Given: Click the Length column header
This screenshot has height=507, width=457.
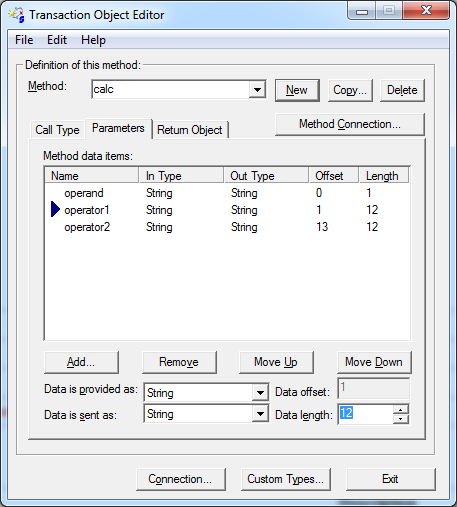Looking at the screenshot, I should [384, 175].
